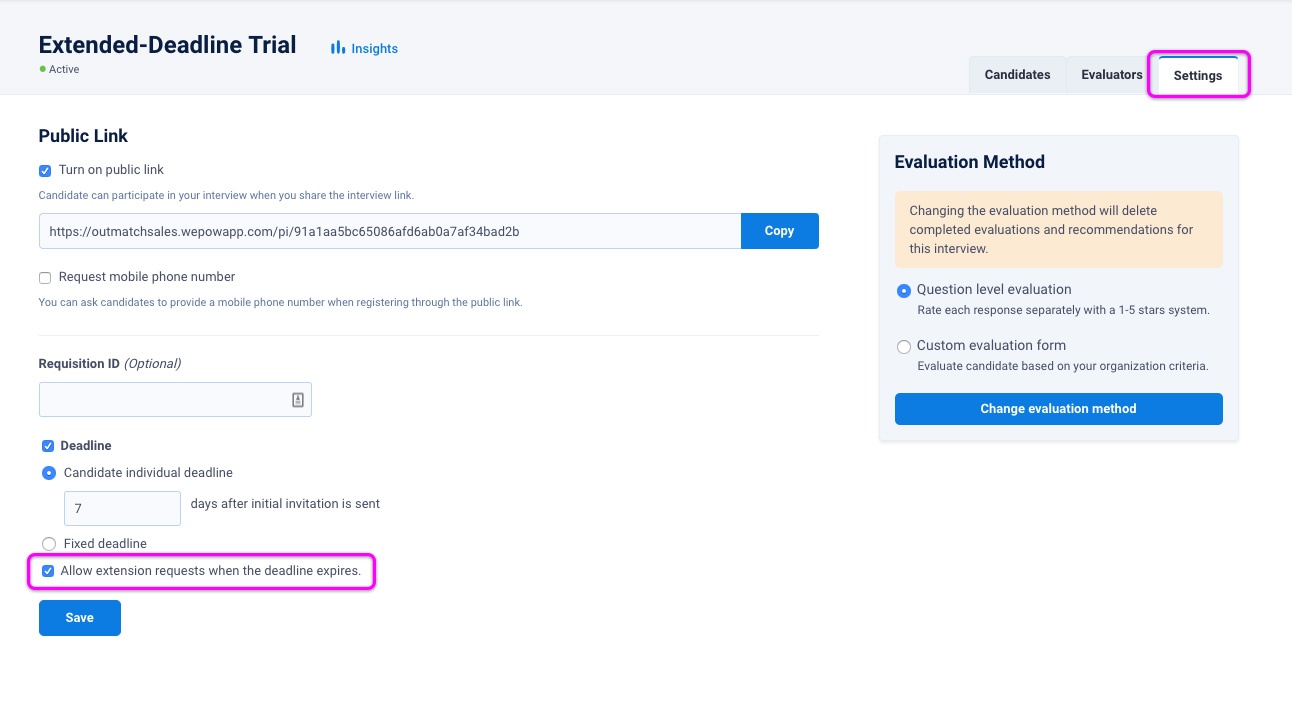Open the Settings tab
Image resolution: width=1292 pixels, height=720 pixels.
click(1198, 75)
